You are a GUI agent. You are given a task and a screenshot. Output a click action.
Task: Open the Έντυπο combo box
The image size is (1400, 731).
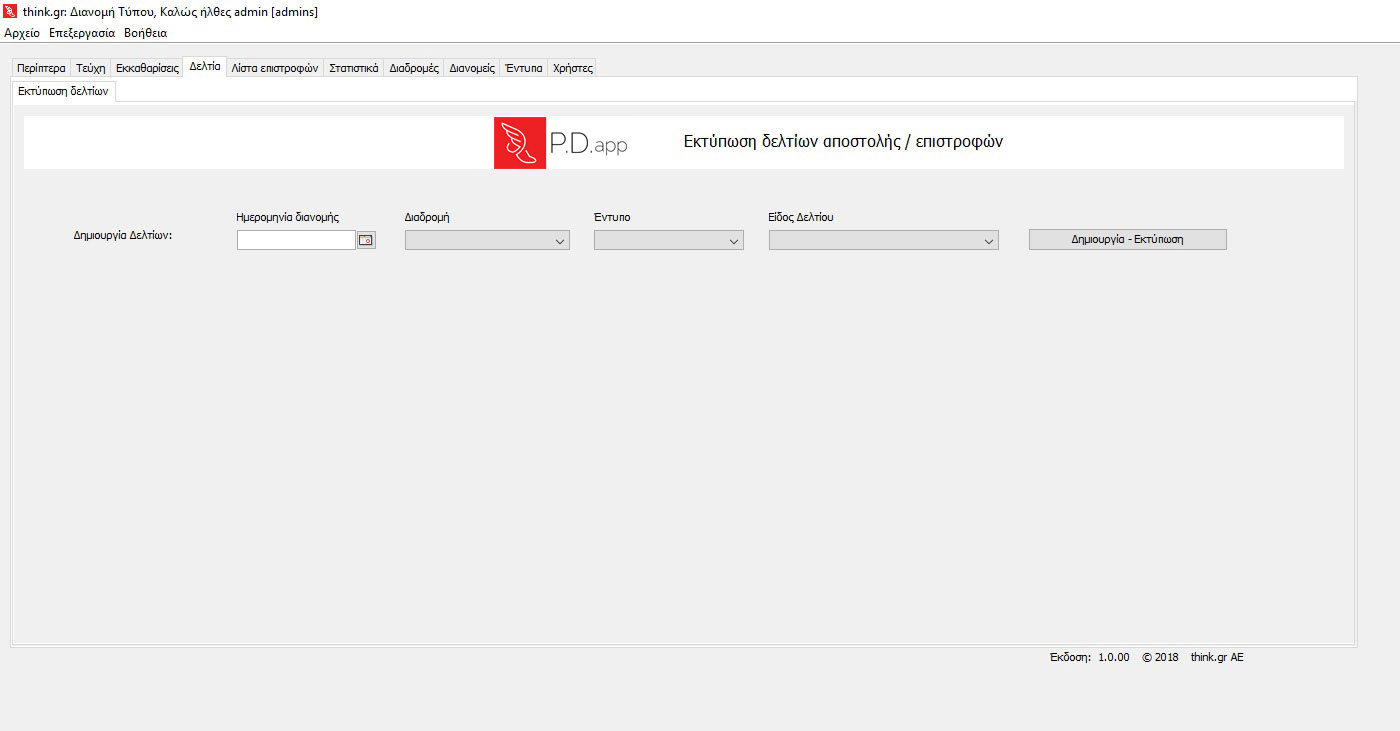(668, 241)
